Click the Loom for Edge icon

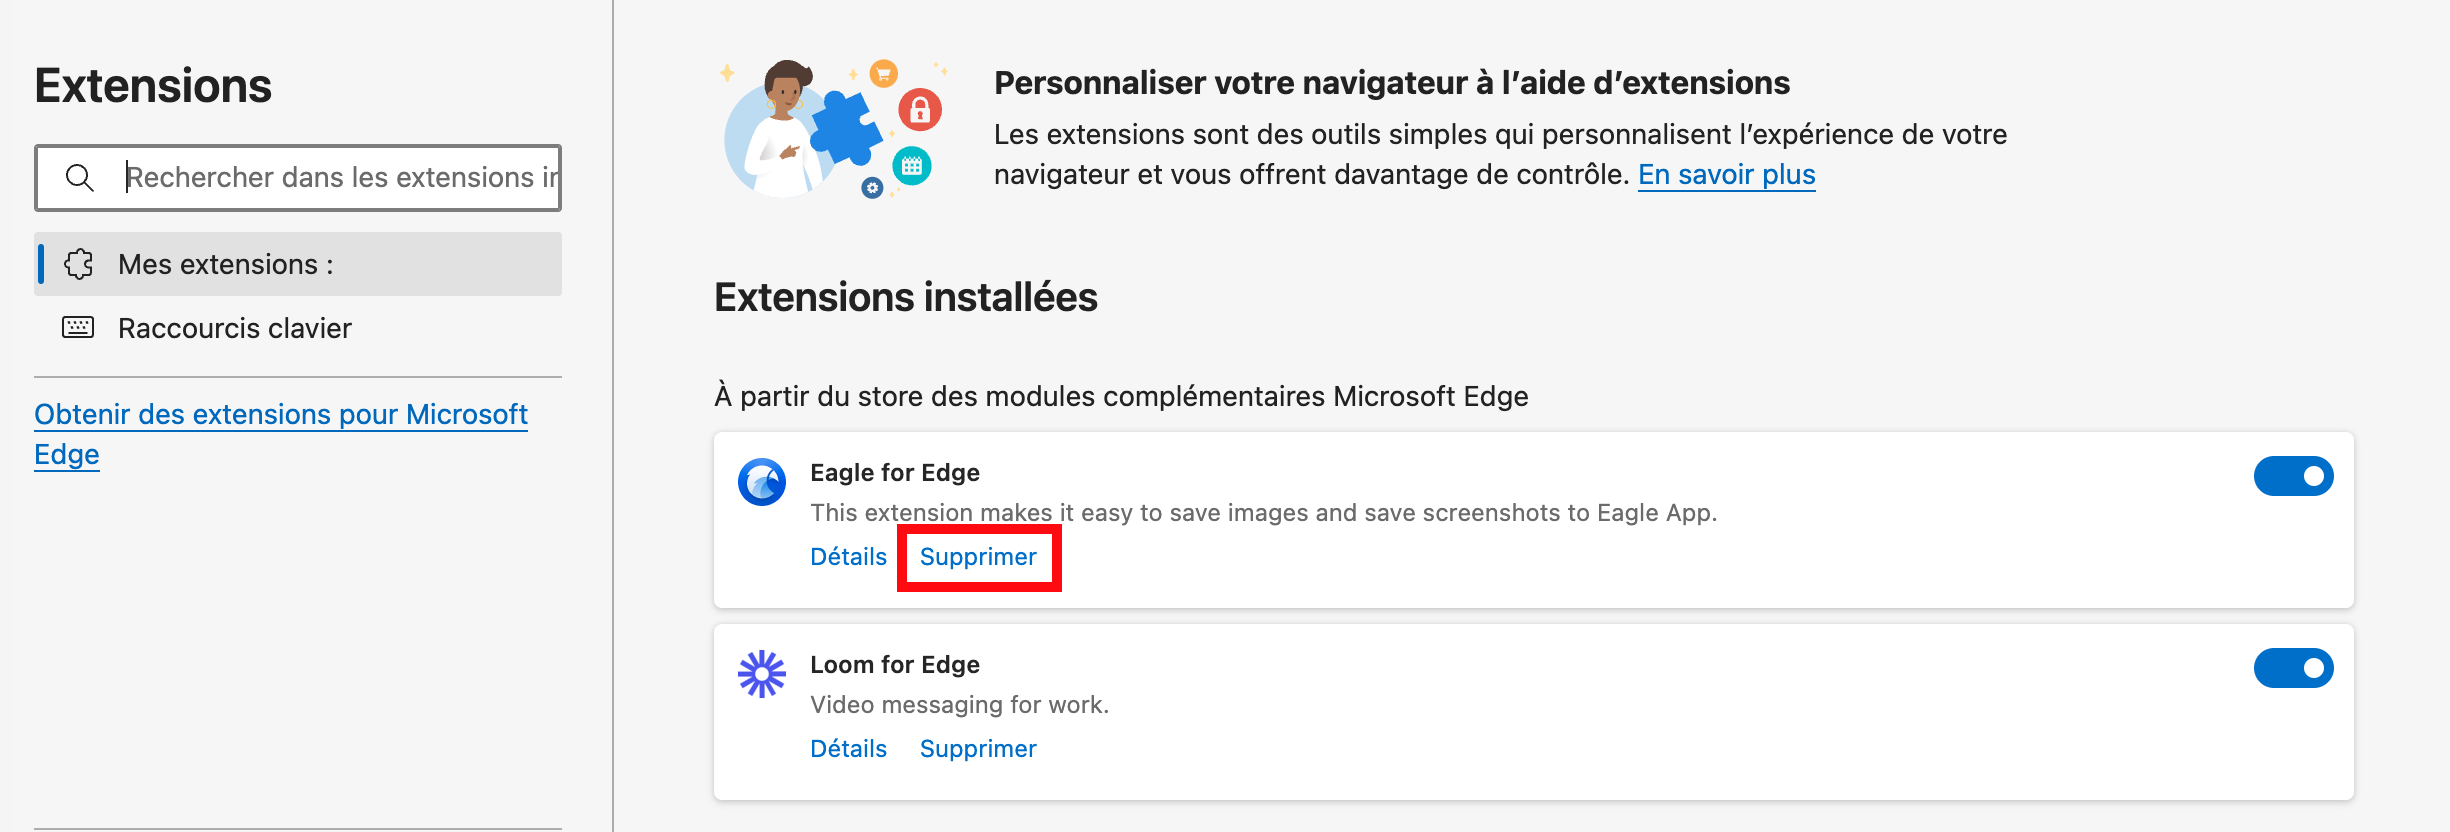(x=762, y=674)
